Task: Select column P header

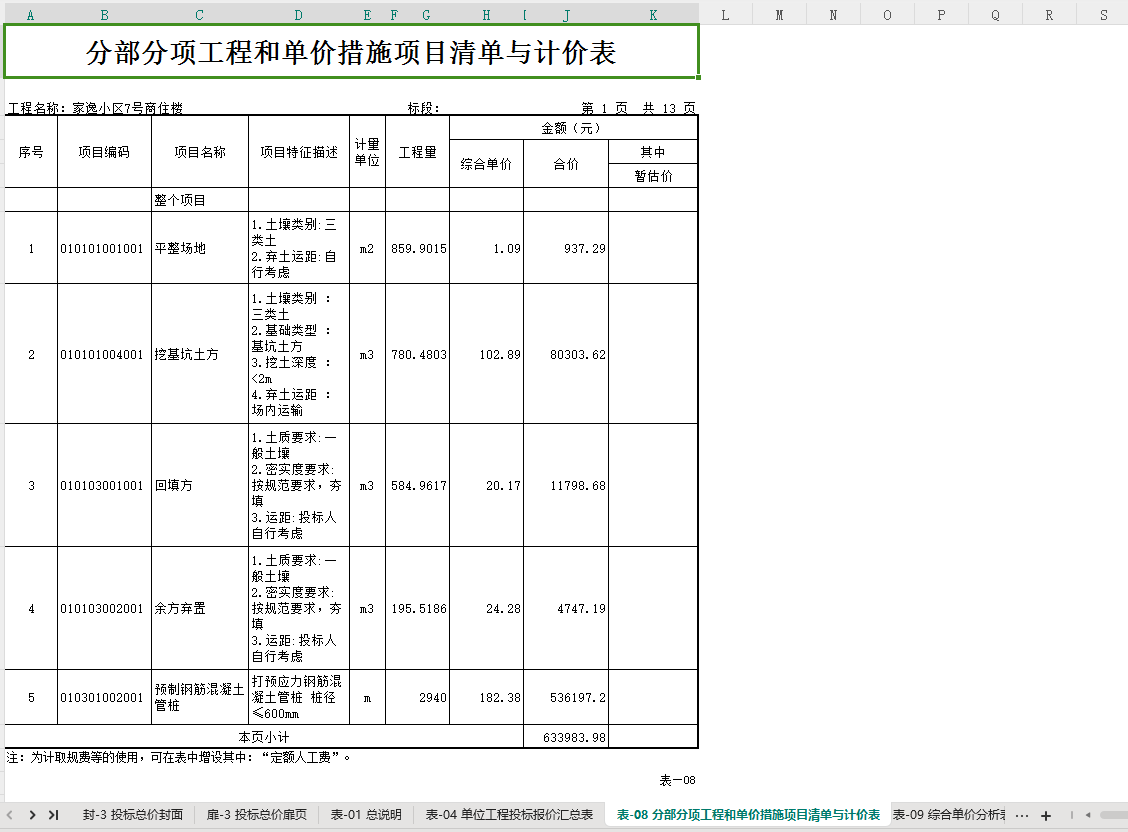Action: (x=941, y=15)
